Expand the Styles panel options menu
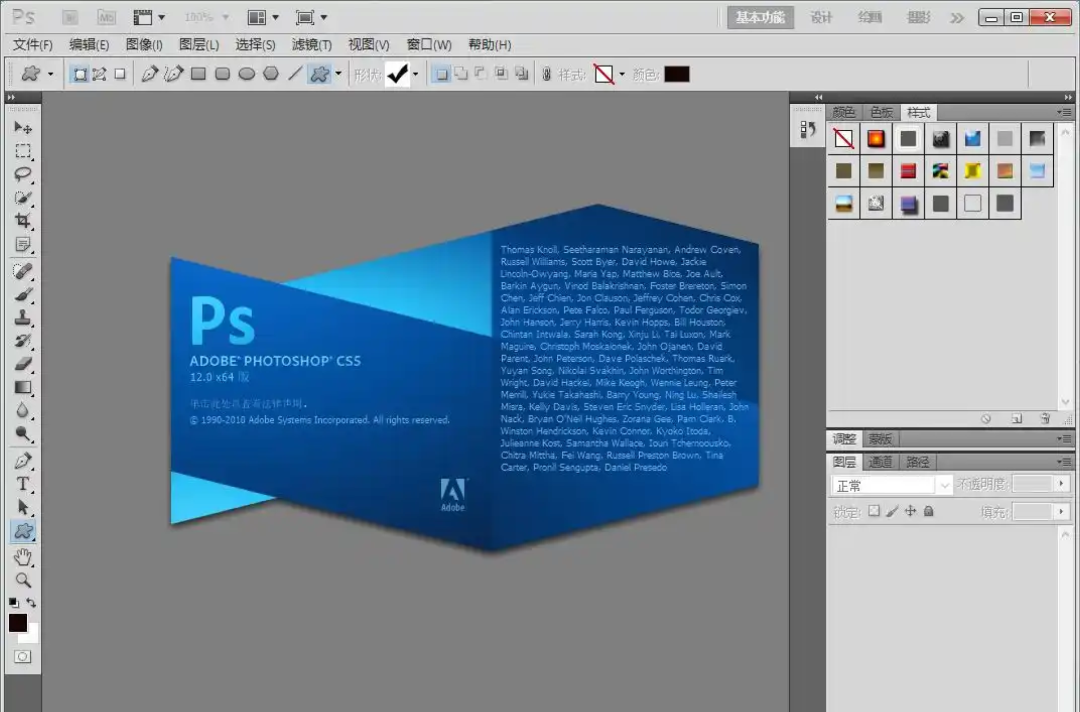This screenshot has width=1080, height=712. (x=1065, y=112)
